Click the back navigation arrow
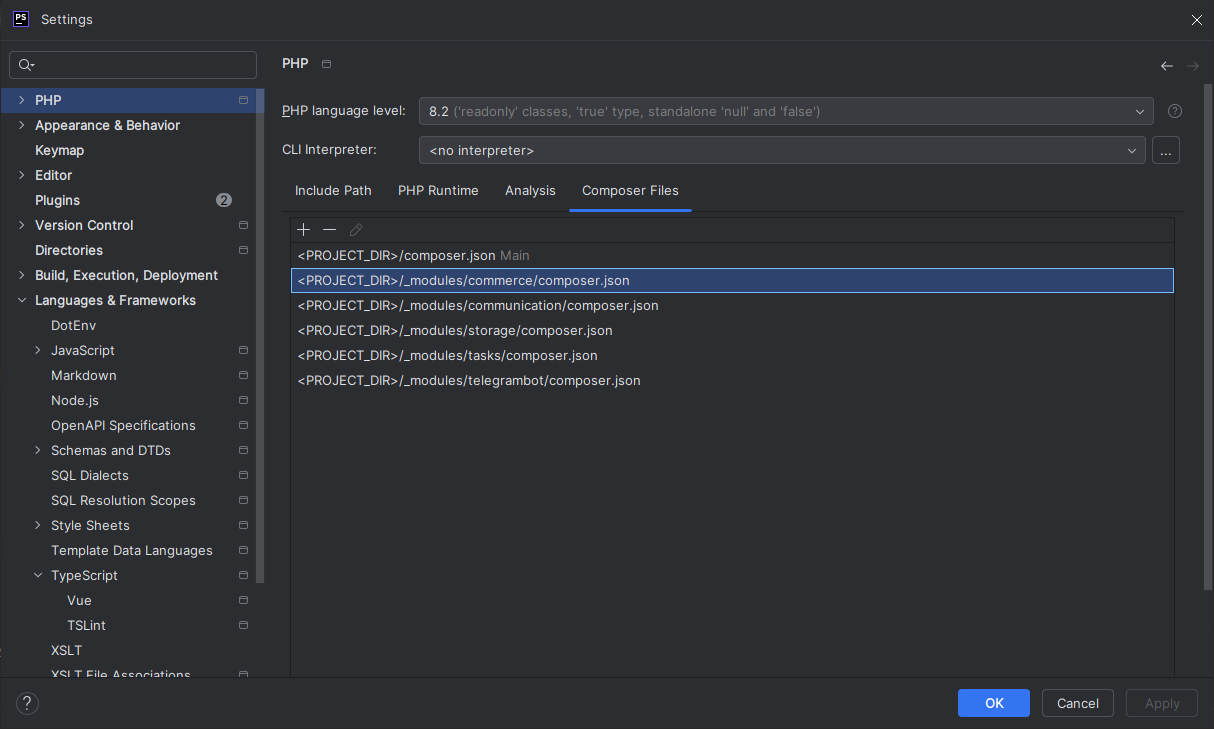This screenshot has height=729, width=1214. [x=1166, y=66]
